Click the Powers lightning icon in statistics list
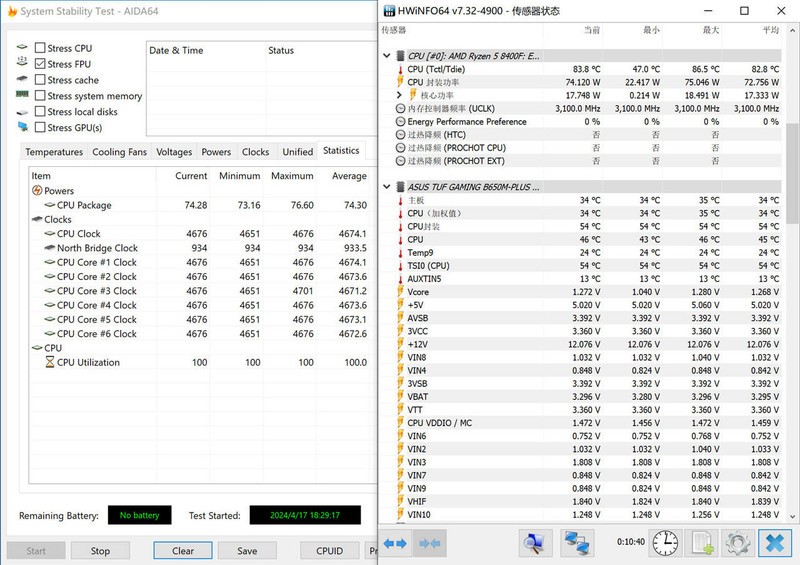800x565 pixels. point(37,190)
